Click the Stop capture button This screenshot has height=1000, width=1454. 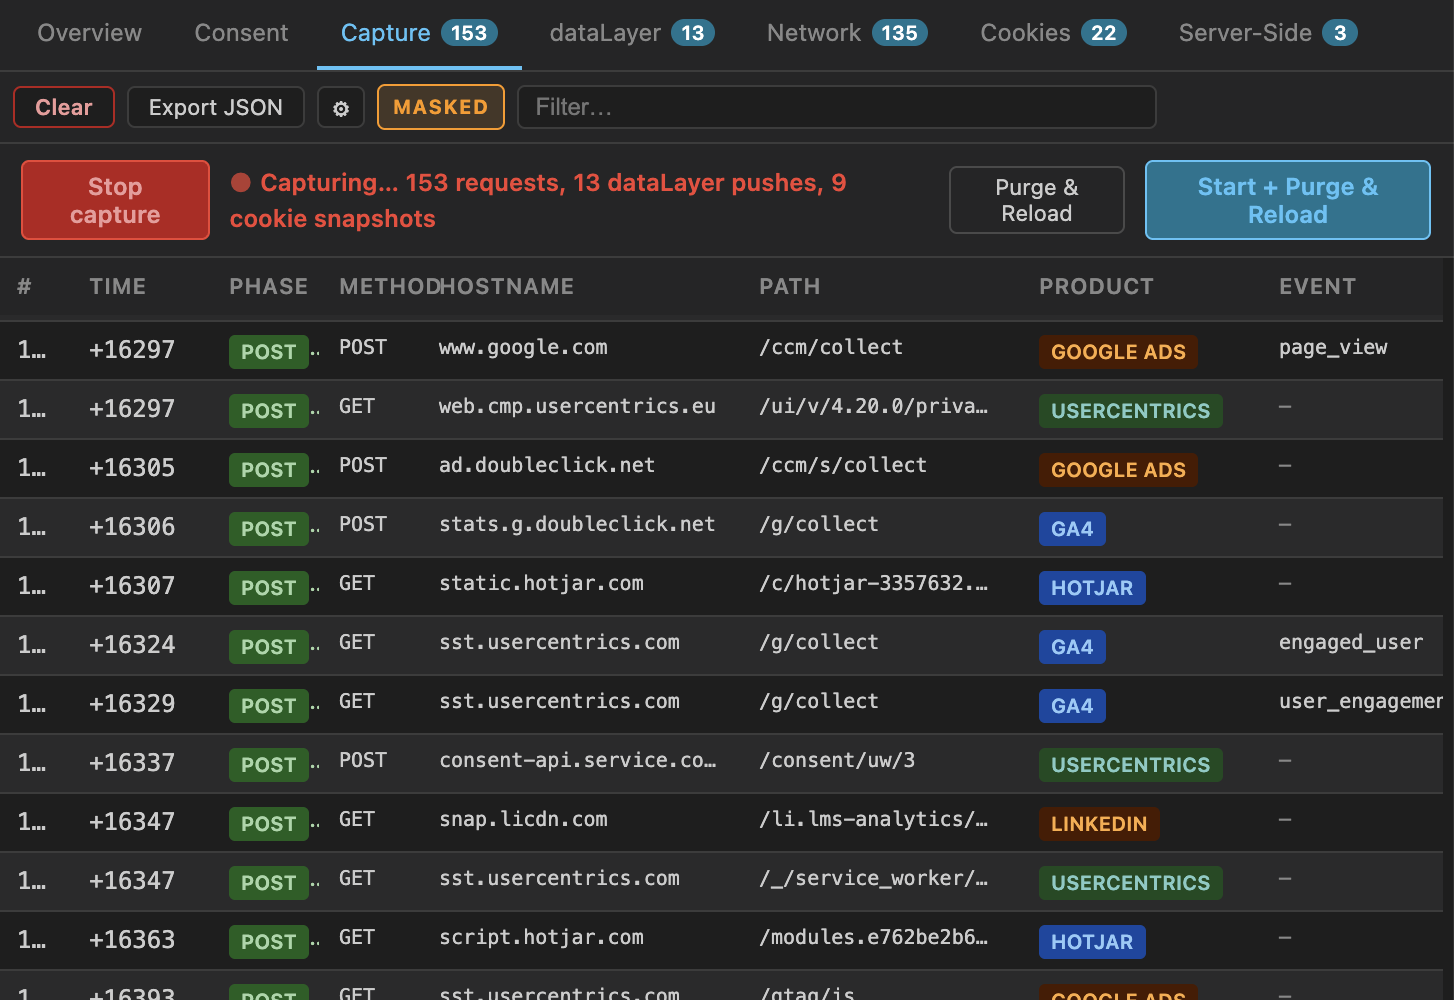point(115,200)
